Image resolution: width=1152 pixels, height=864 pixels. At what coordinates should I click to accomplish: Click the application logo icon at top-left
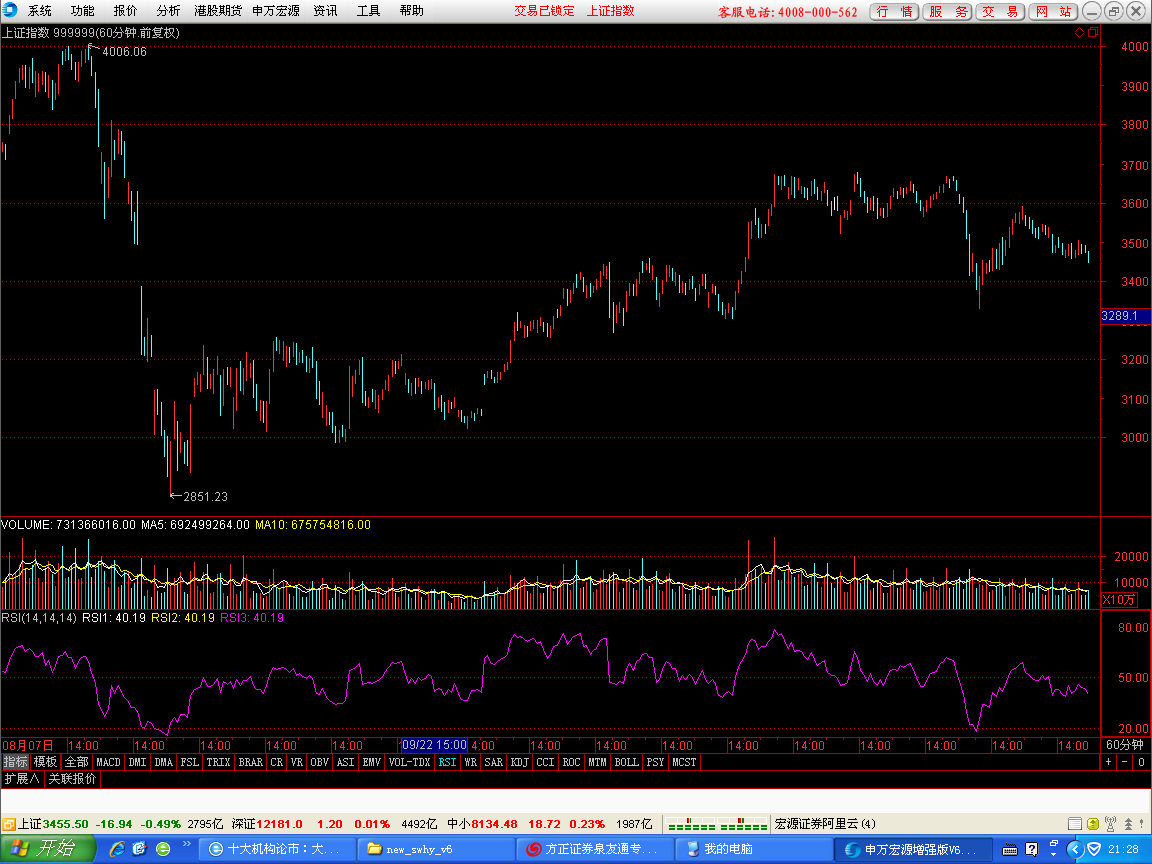[x=10, y=10]
